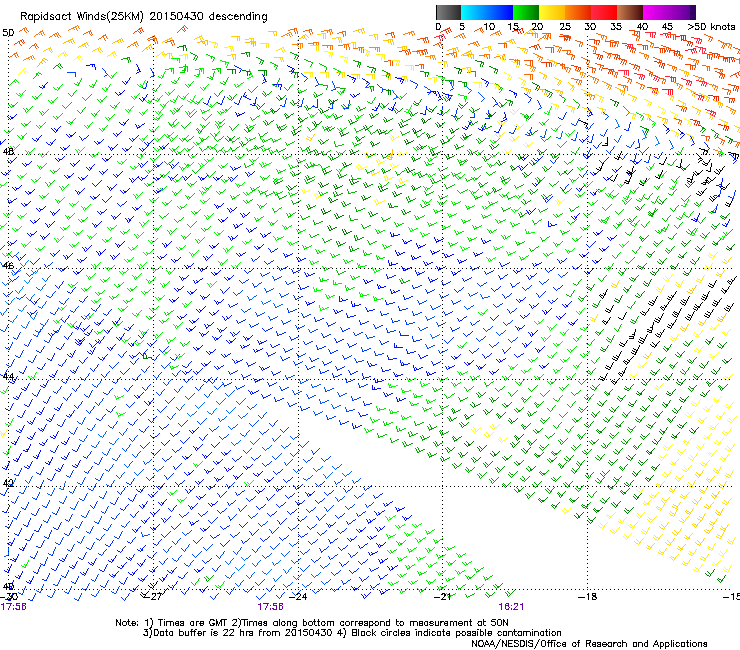Image resolution: width=740 pixels, height=650 pixels.
Task: Click the longitude label '-27' on the bottom axis
Action: (x=153, y=597)
